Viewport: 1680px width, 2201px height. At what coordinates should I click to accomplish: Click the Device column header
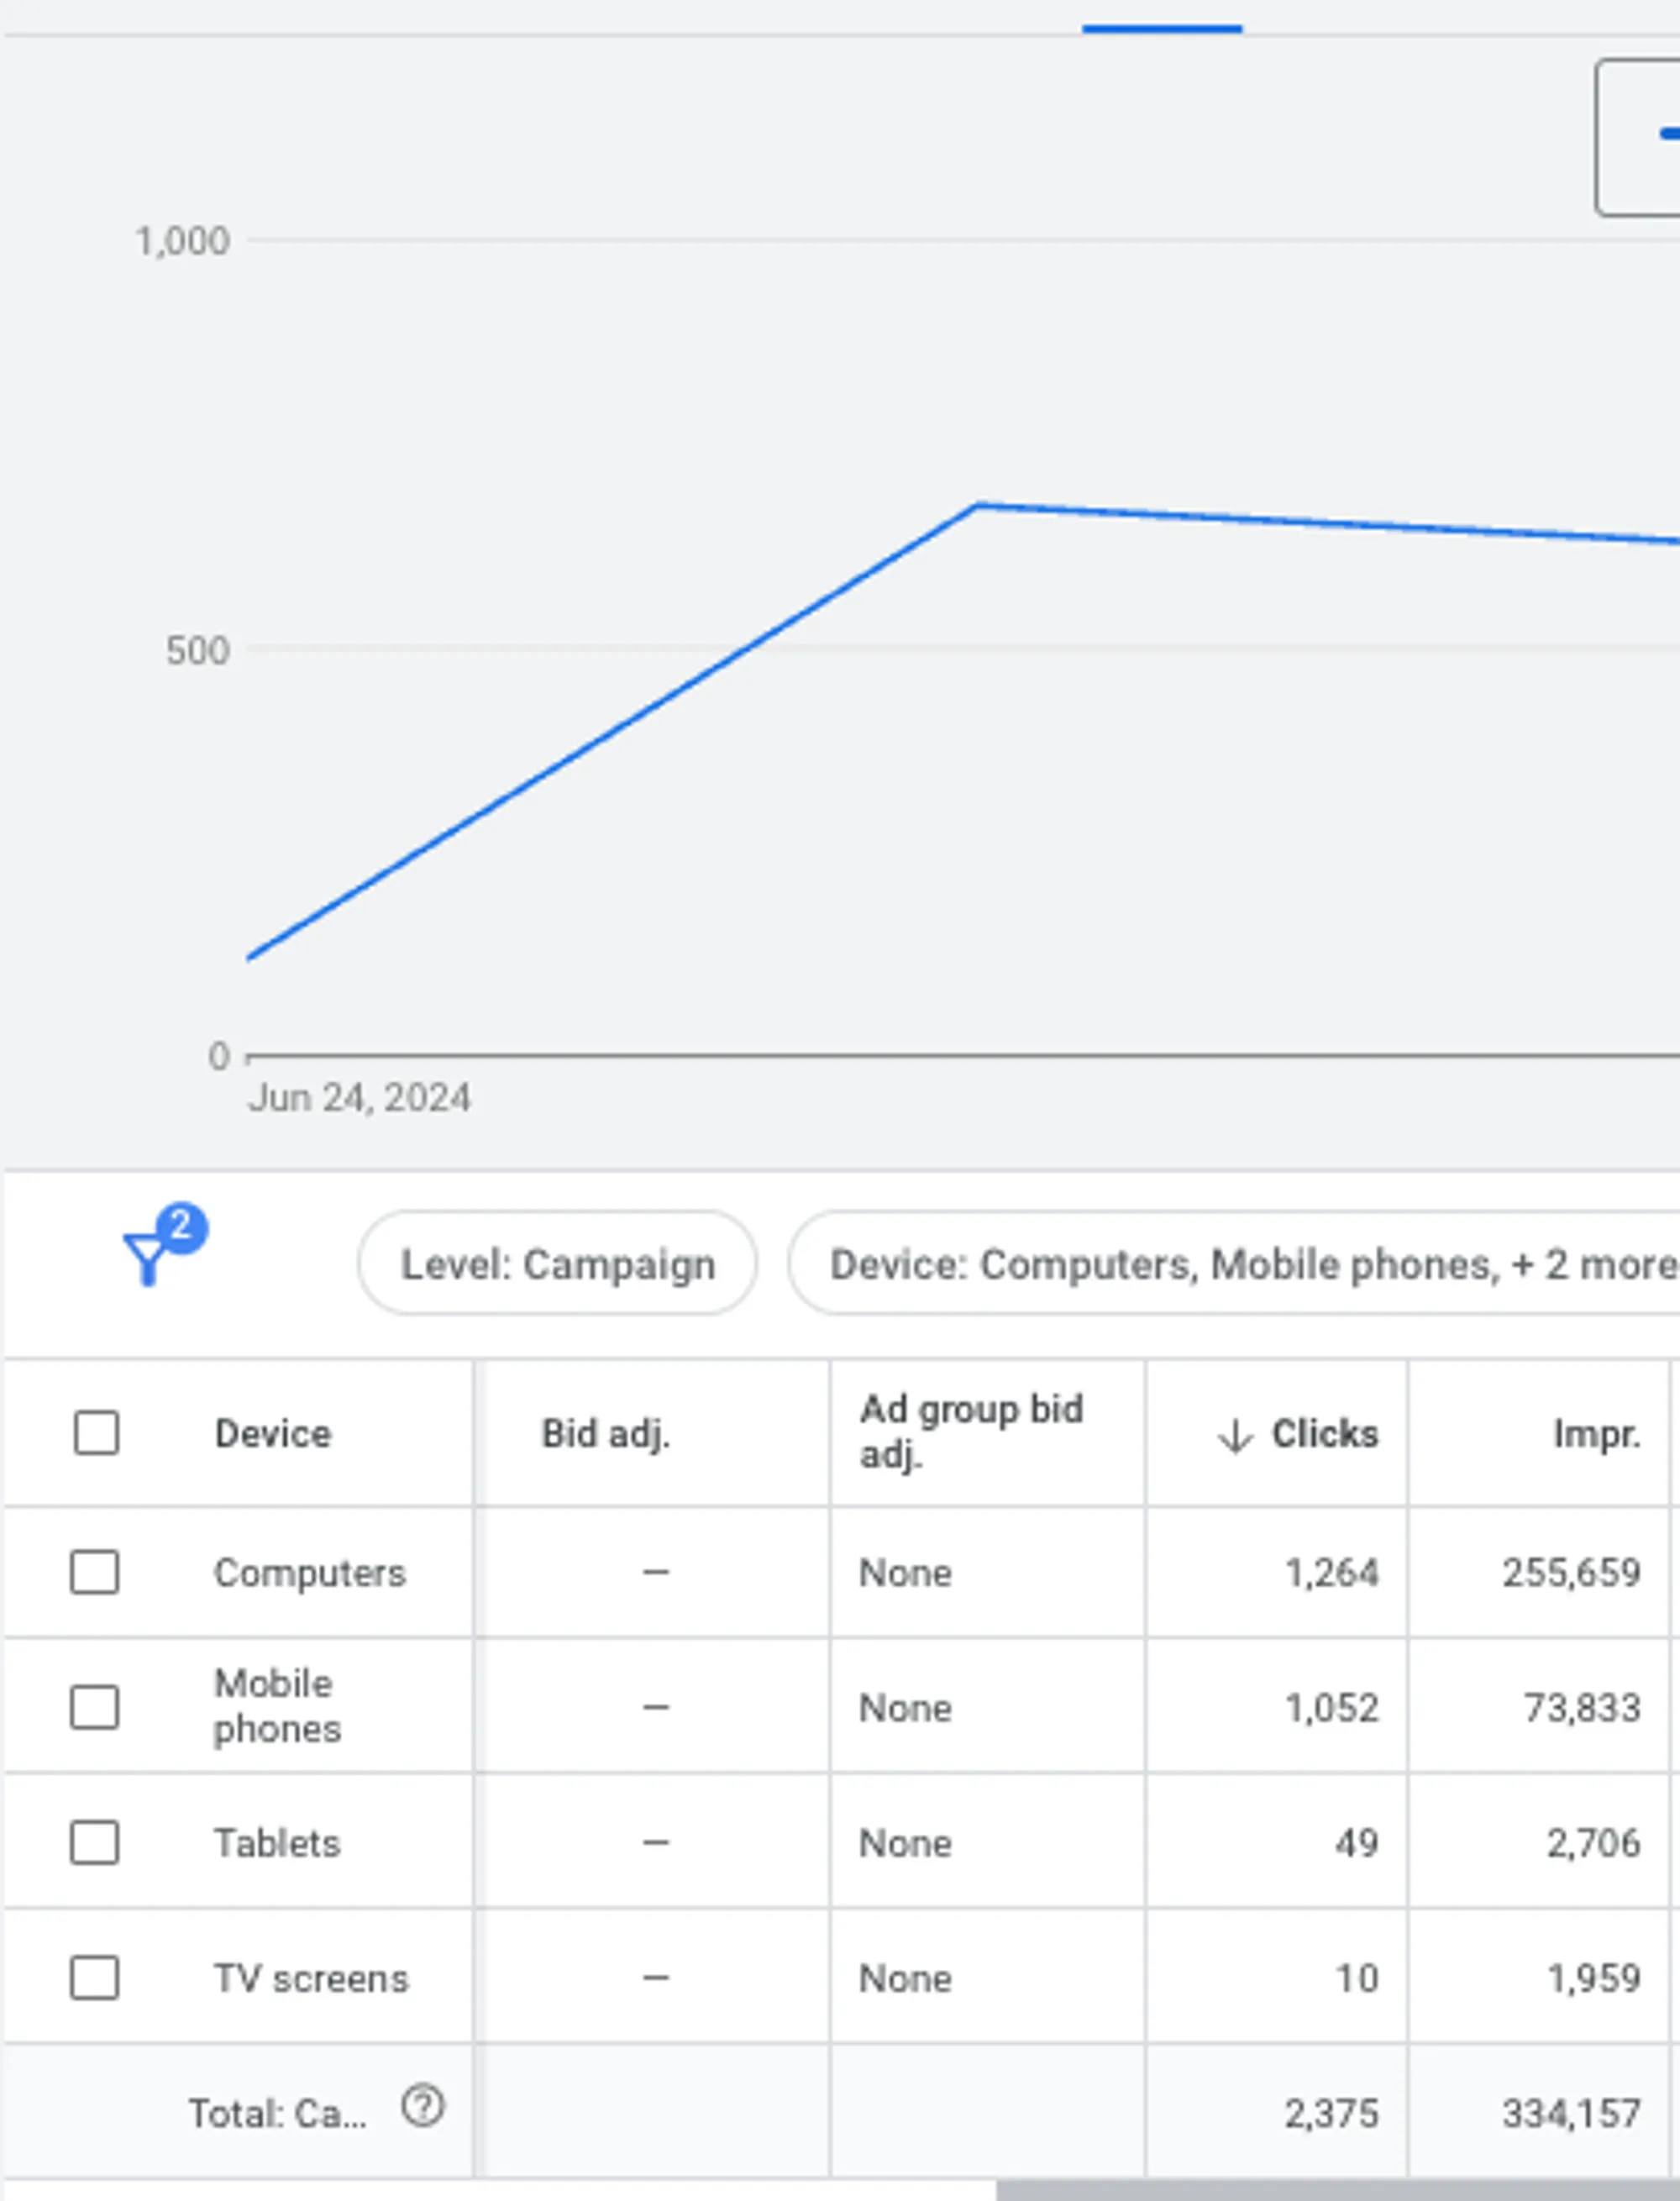pyautogui.click(x=272, y=1434)
